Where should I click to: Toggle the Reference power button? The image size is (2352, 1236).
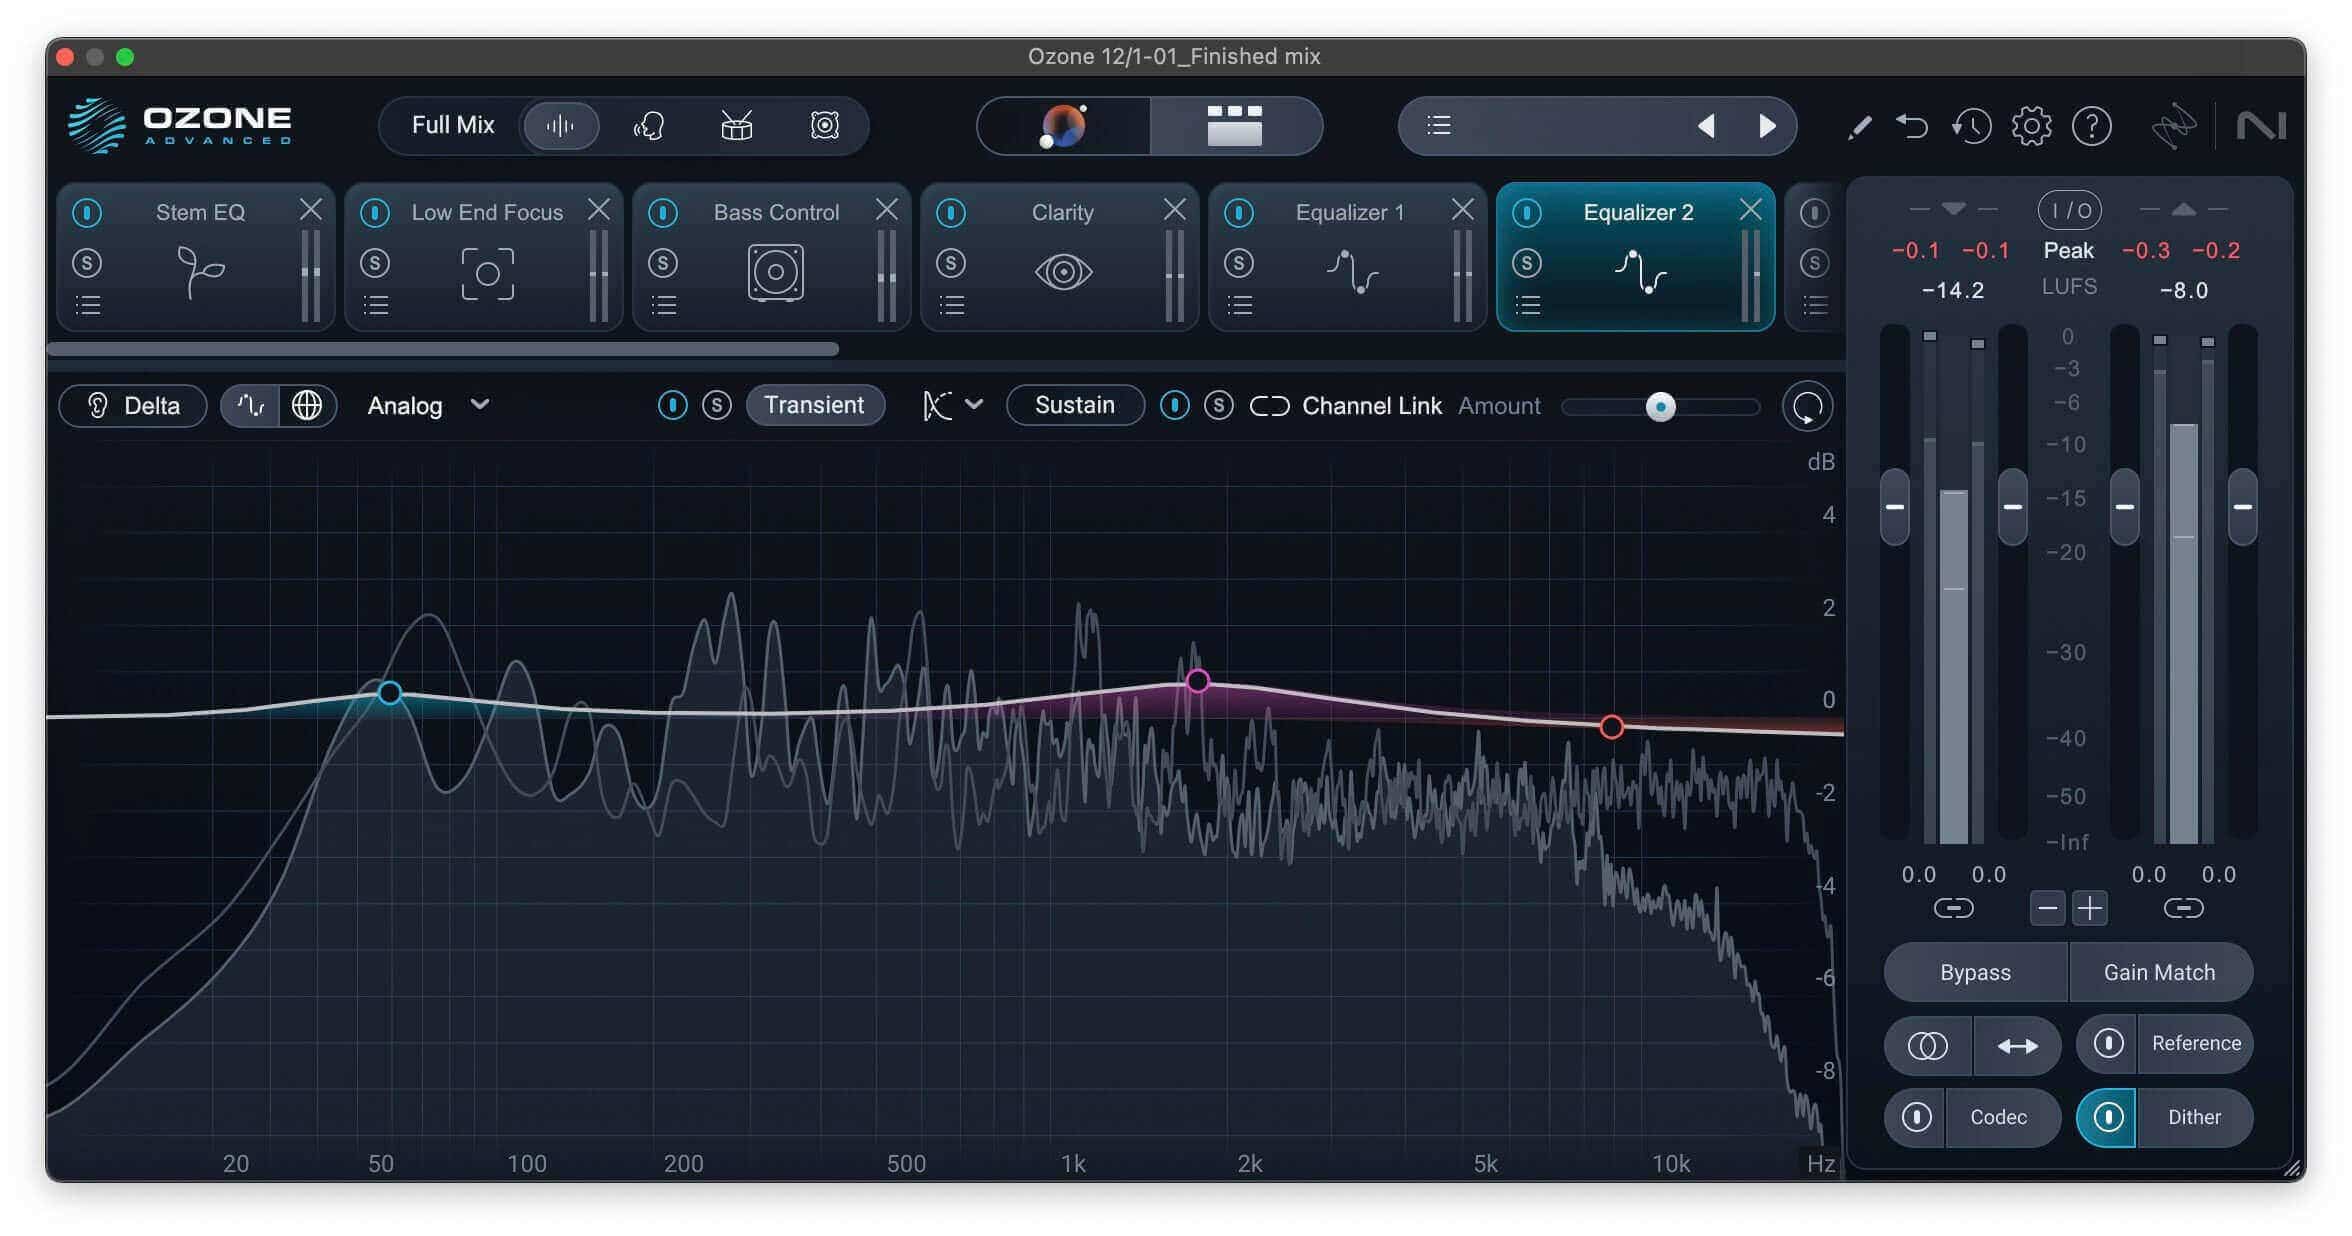pos(2108,1043)
